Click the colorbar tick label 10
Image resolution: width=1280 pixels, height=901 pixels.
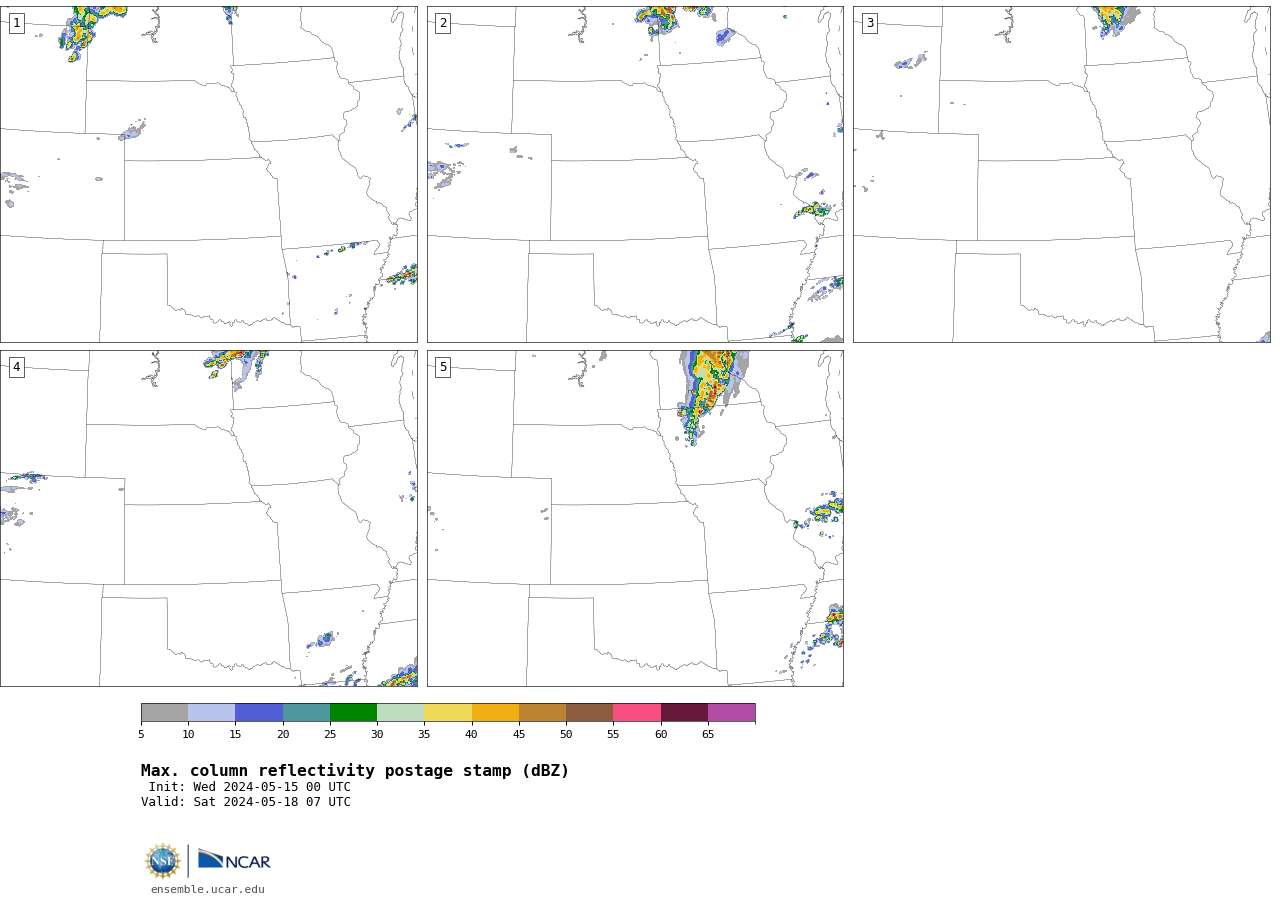(188, 735)
